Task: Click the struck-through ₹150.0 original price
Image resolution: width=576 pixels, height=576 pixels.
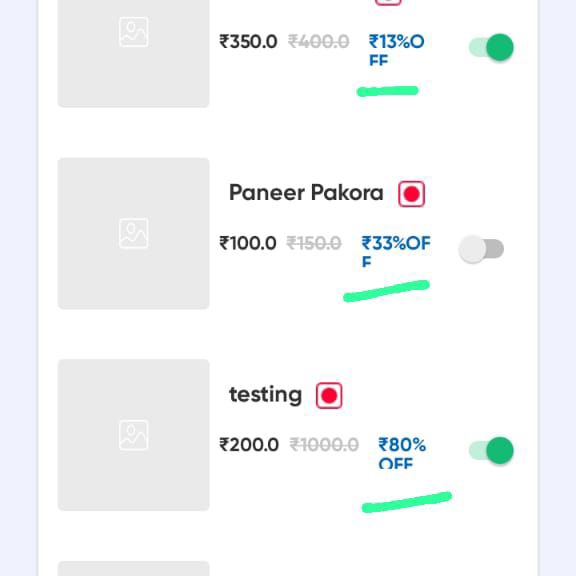Action: 314,243
